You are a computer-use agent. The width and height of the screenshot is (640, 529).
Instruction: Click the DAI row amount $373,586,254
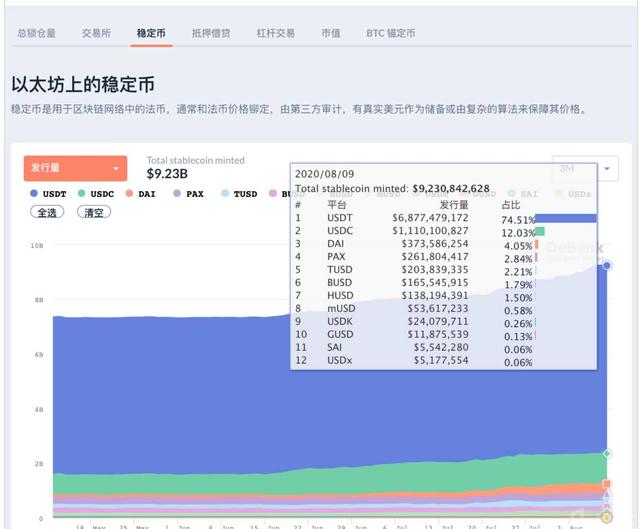tap(435, 244)
